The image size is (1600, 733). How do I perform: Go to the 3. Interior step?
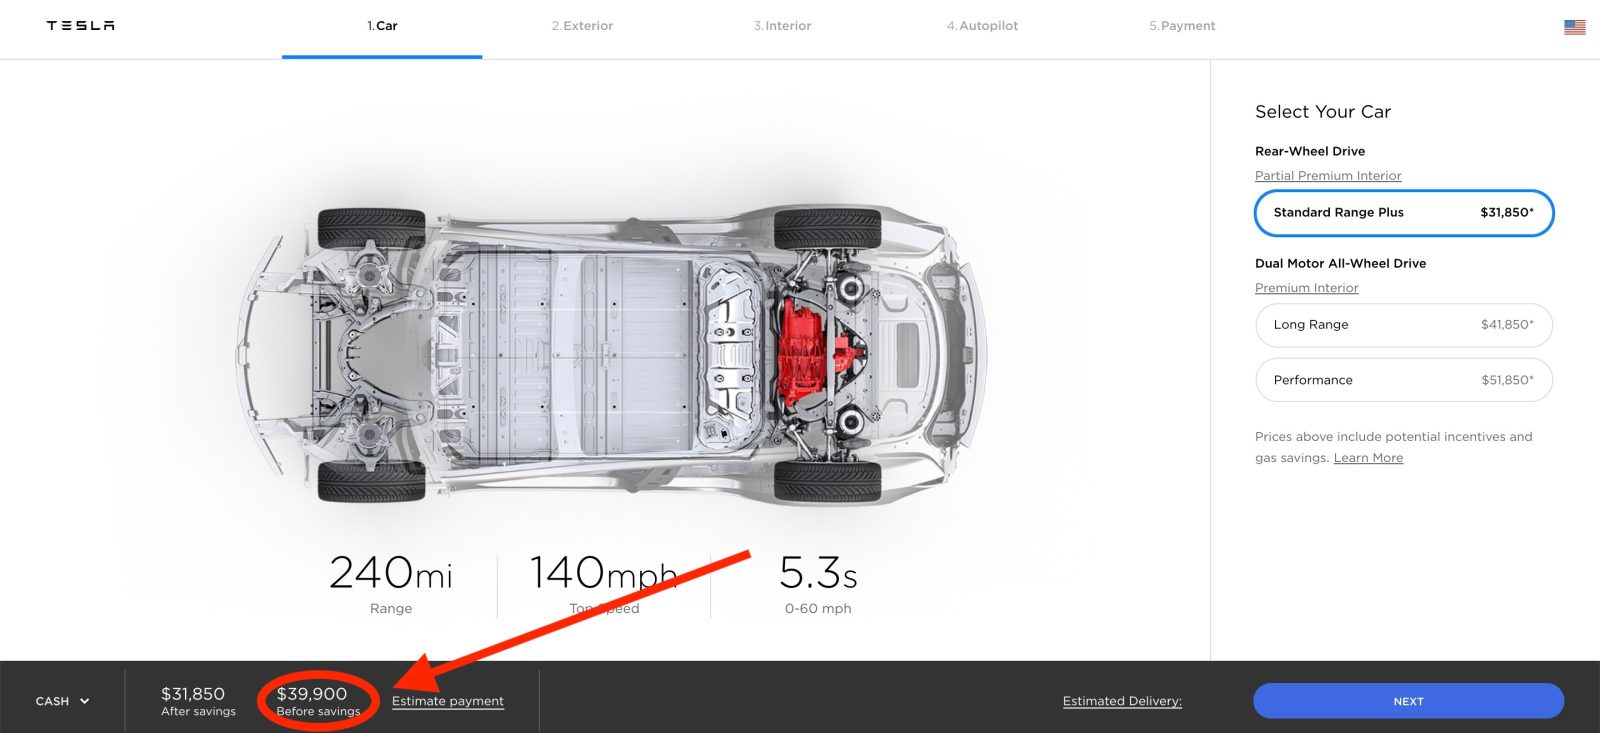(782, 26)
